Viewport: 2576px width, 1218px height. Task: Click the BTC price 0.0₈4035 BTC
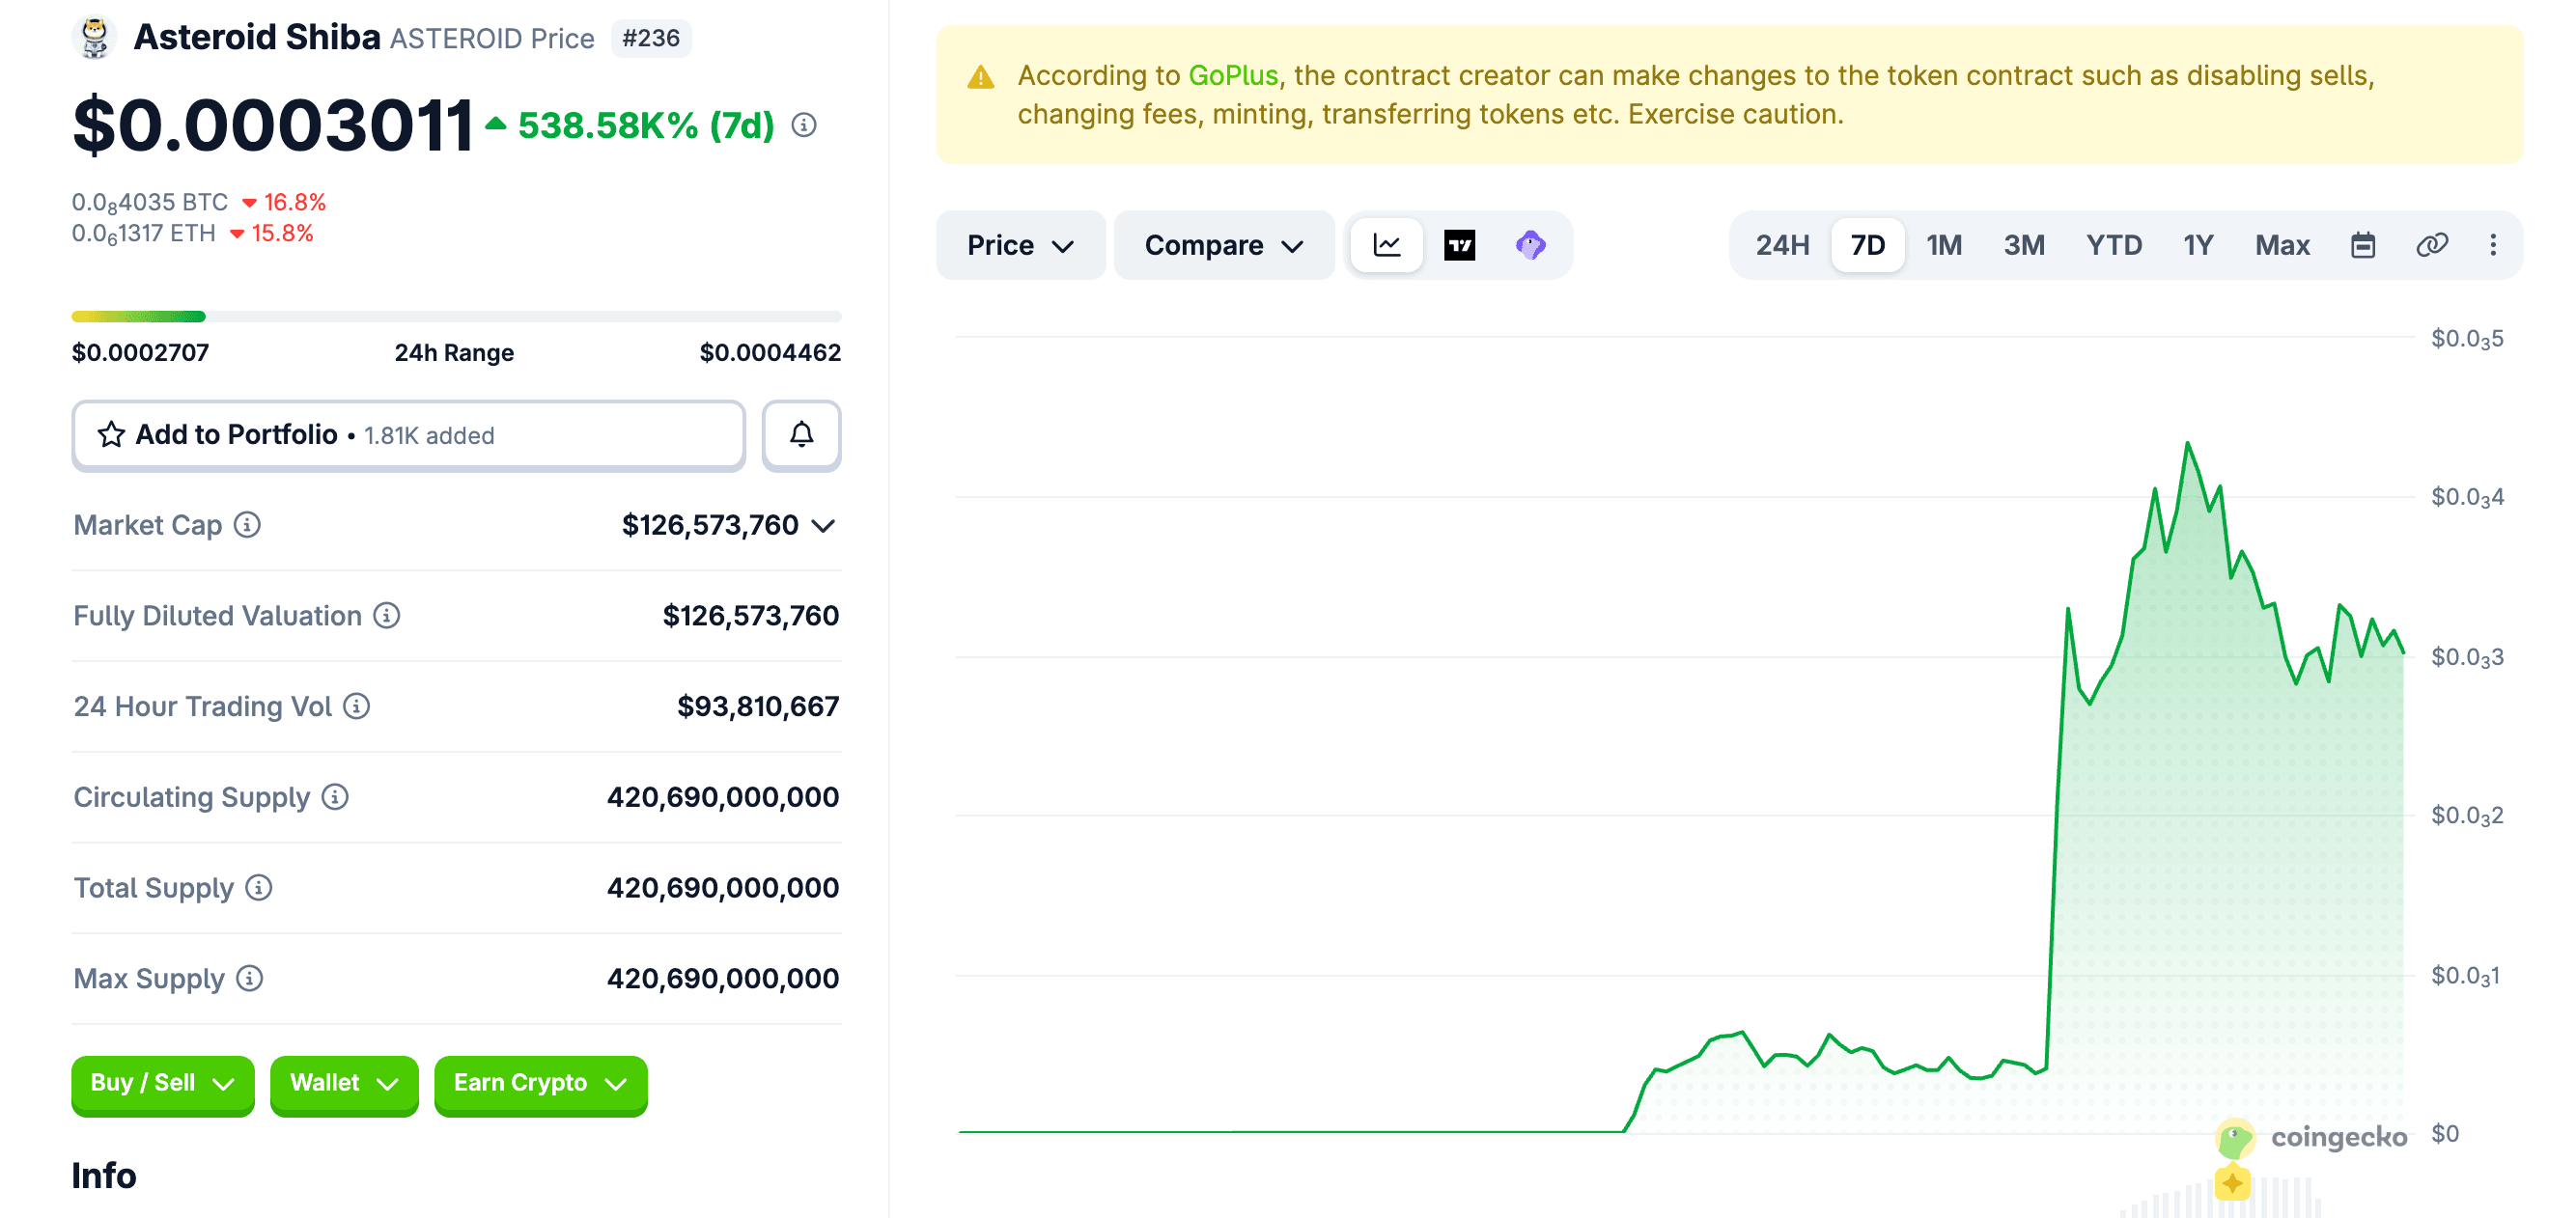click(150, 203)
